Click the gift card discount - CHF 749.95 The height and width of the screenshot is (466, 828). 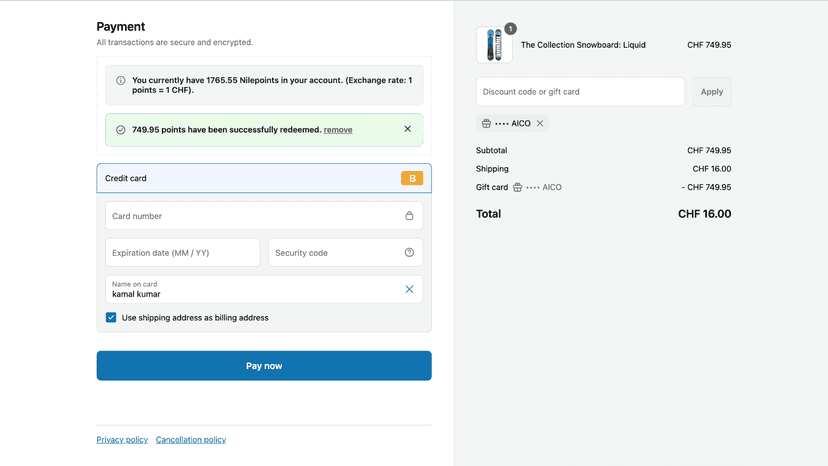[706, 187]
